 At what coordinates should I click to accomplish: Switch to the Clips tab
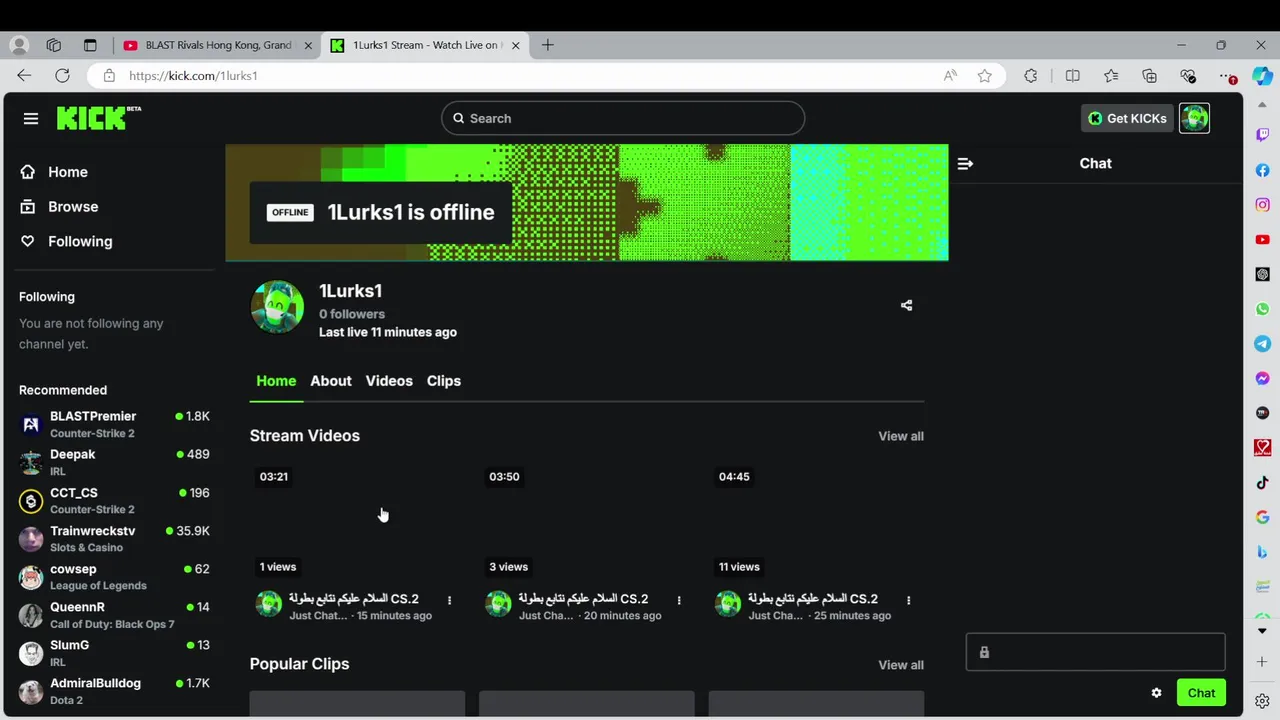(444, 381)
